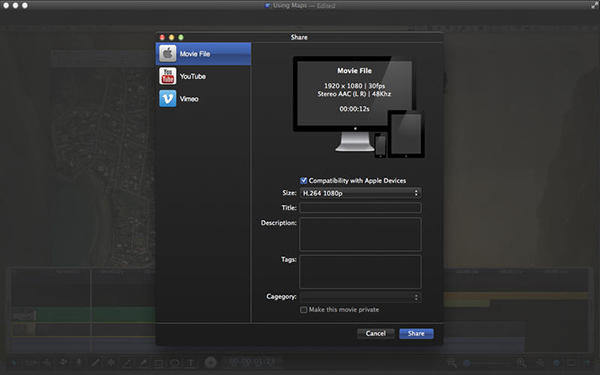Screen dimensions: 600x375
Task: Switch to the YouTube share option
Action: click(x=203, y=76)
